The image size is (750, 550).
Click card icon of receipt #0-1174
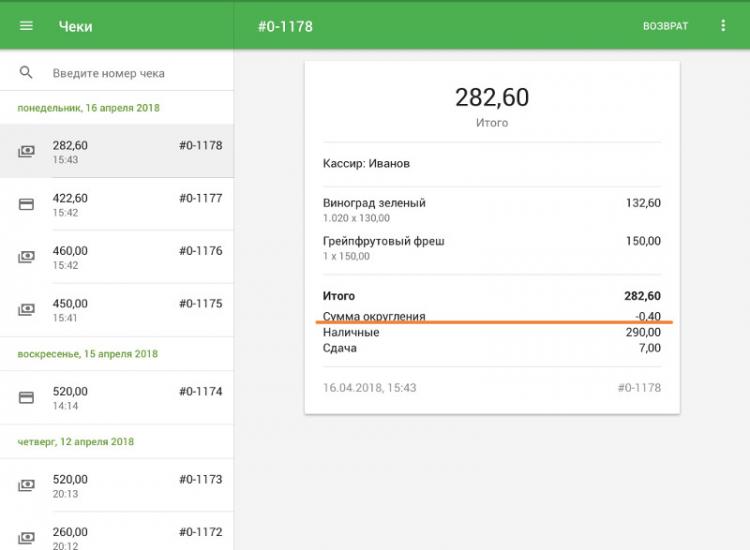point(27,398)
